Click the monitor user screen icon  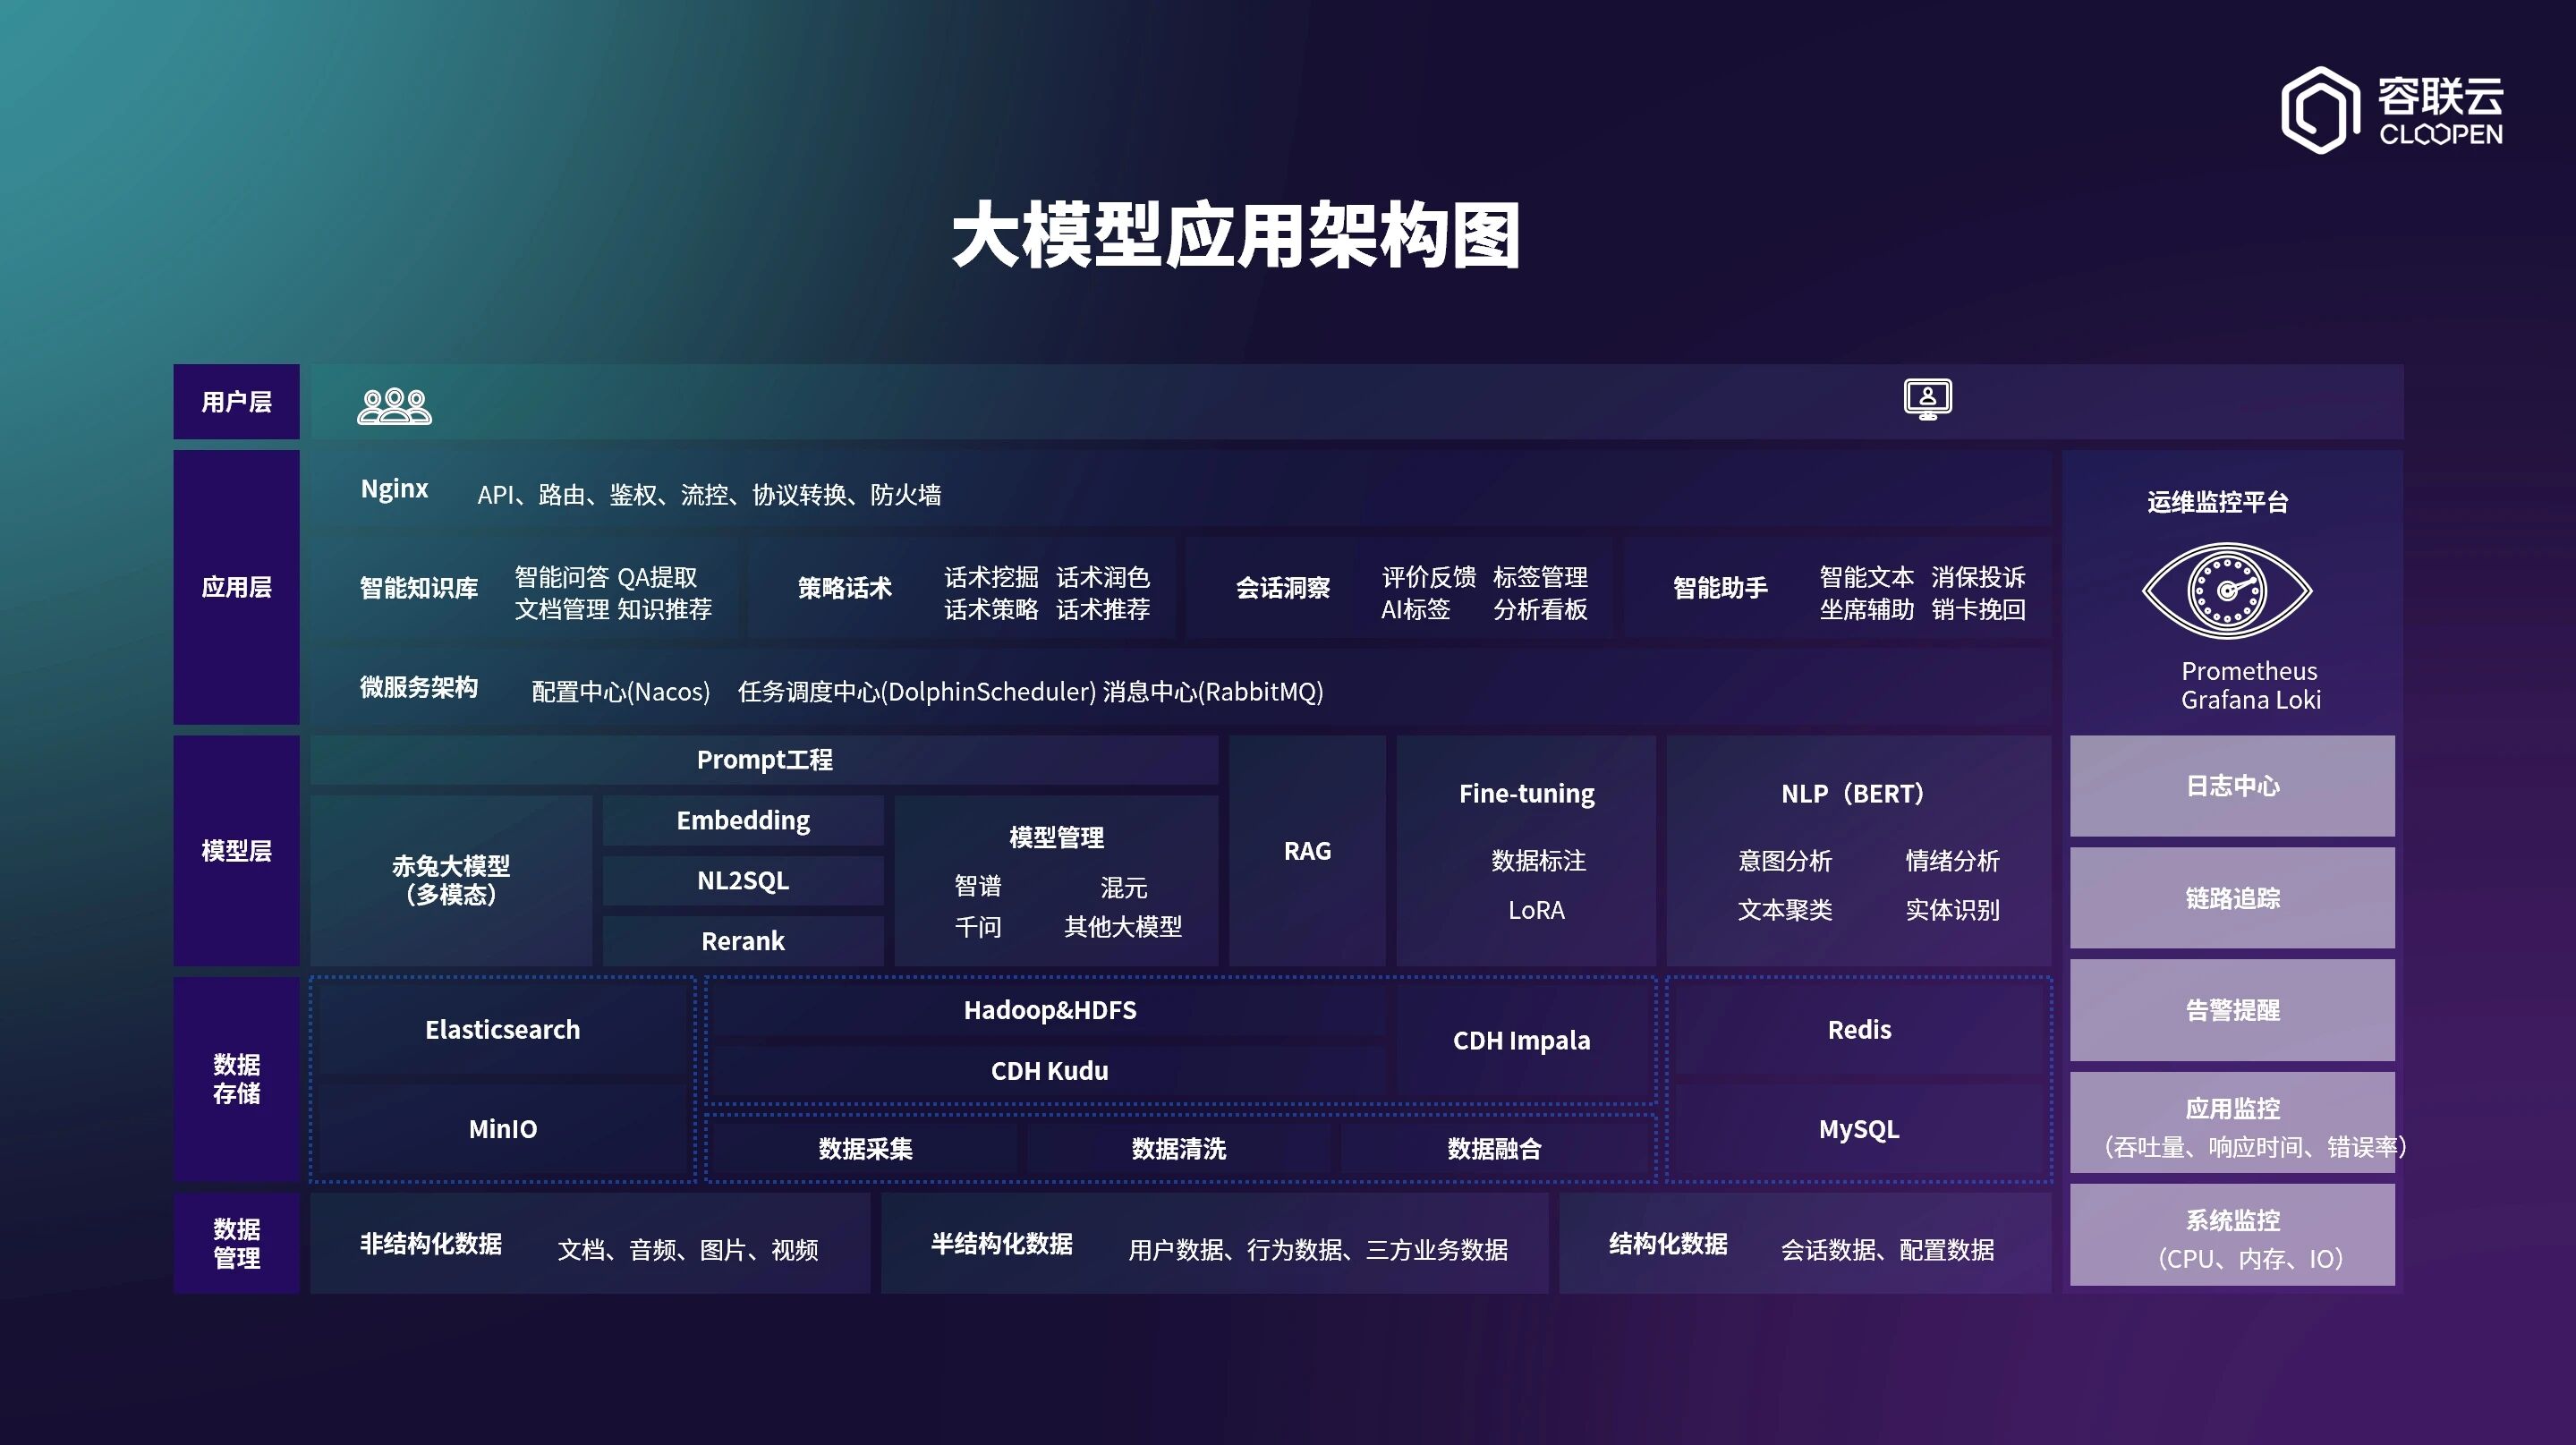point(1927,399)
